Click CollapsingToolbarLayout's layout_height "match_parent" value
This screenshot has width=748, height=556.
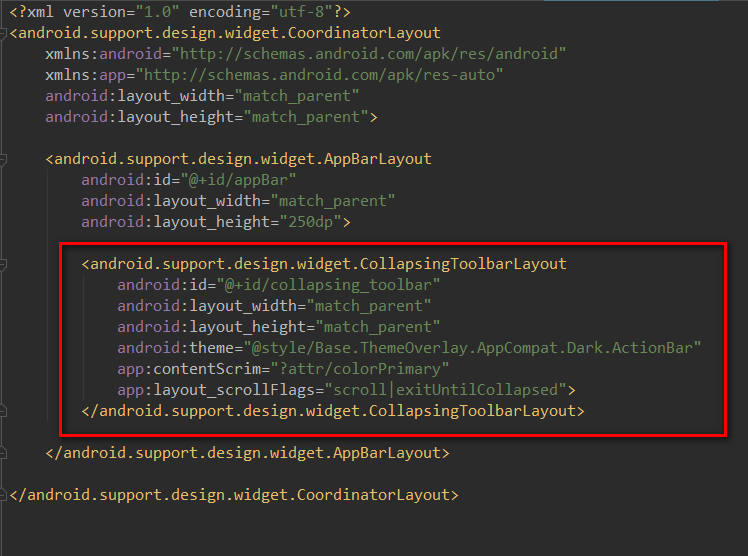[378, 327]
